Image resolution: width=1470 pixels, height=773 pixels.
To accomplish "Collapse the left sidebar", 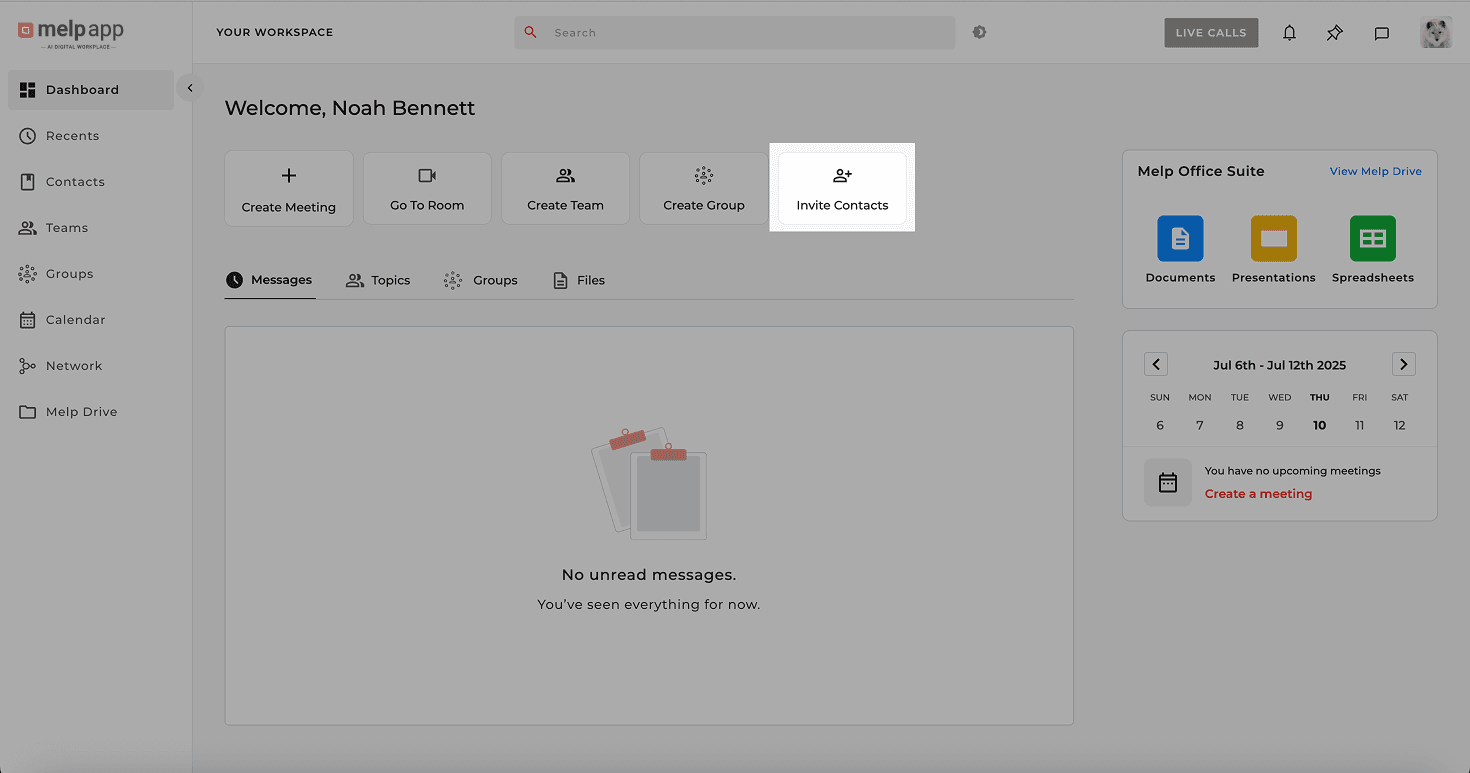I will pos(189,87).
